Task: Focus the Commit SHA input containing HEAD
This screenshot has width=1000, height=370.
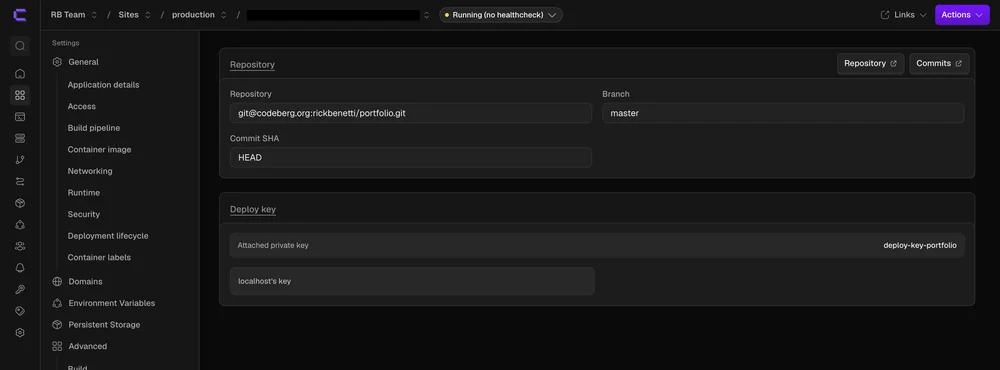Action: (411, 158)
